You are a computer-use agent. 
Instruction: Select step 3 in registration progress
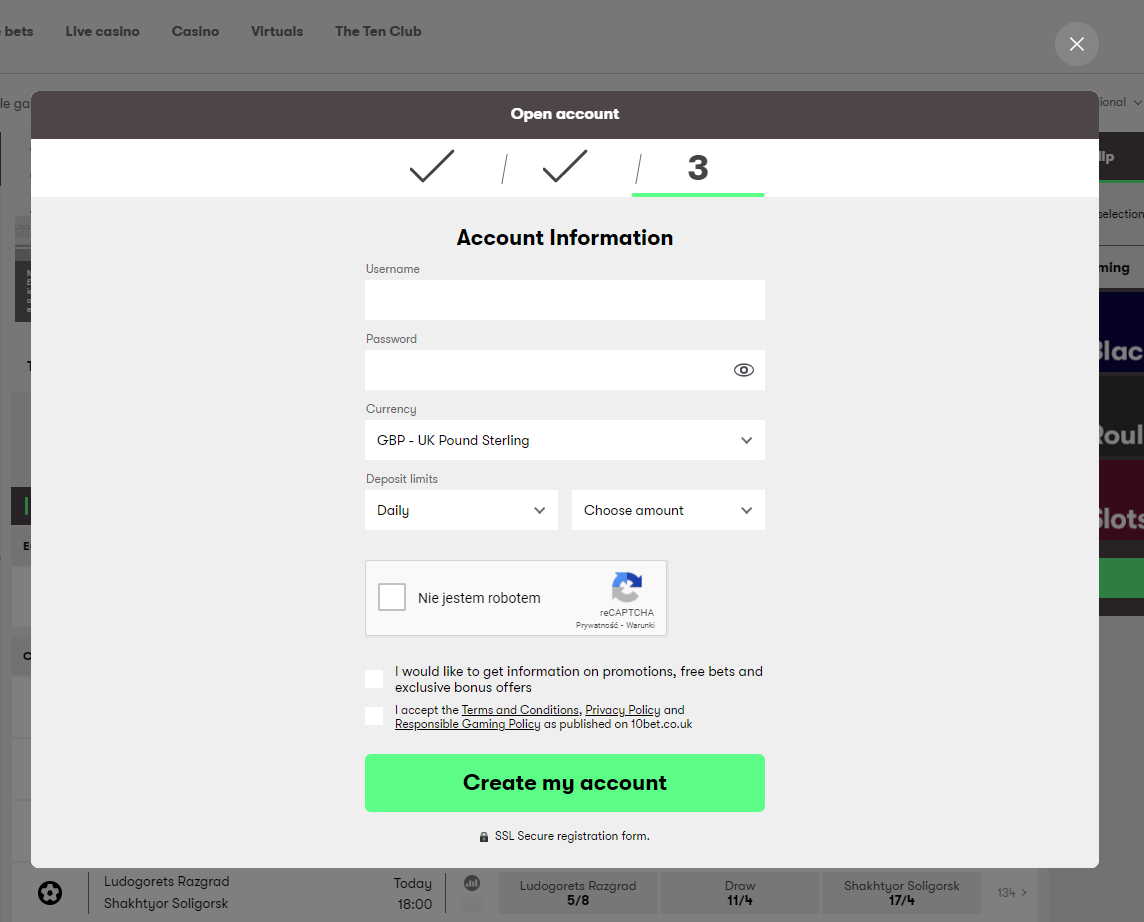coord(697,168)
